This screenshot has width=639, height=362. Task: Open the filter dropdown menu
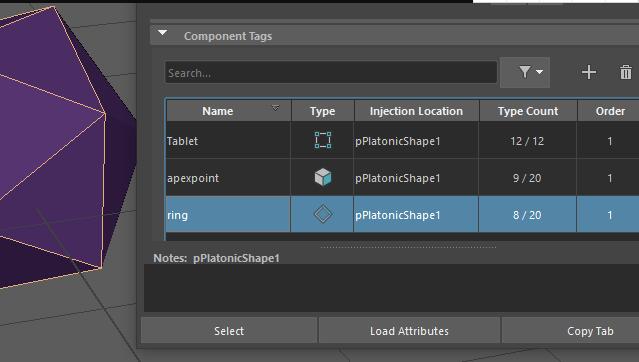pyautogui.click(x=525, y=73)
